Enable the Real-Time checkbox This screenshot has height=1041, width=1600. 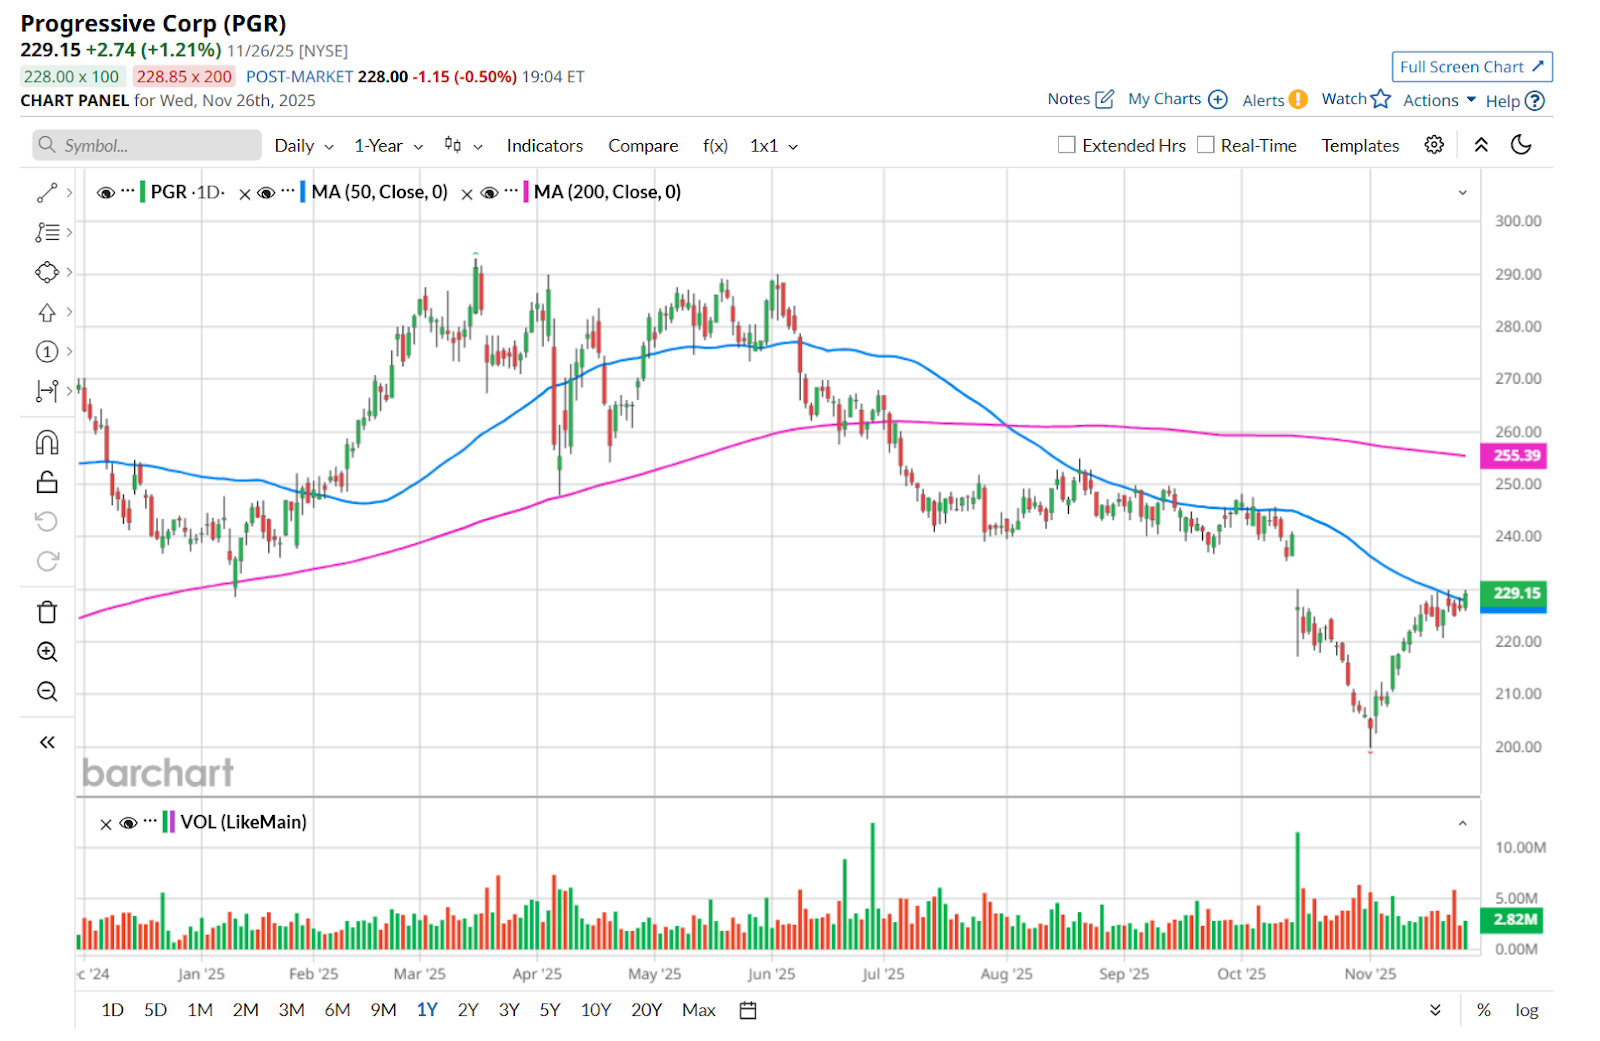1206,145
